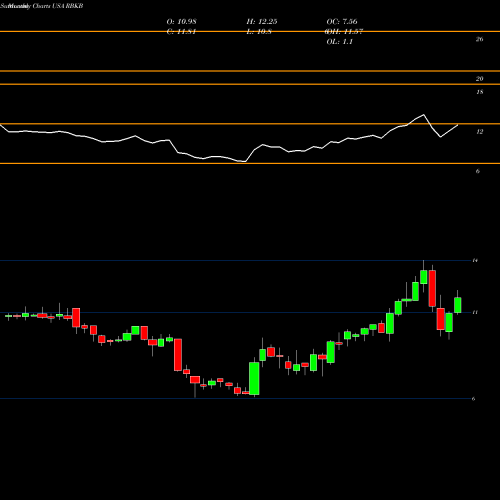Click the upper axis label '20'

479,79
